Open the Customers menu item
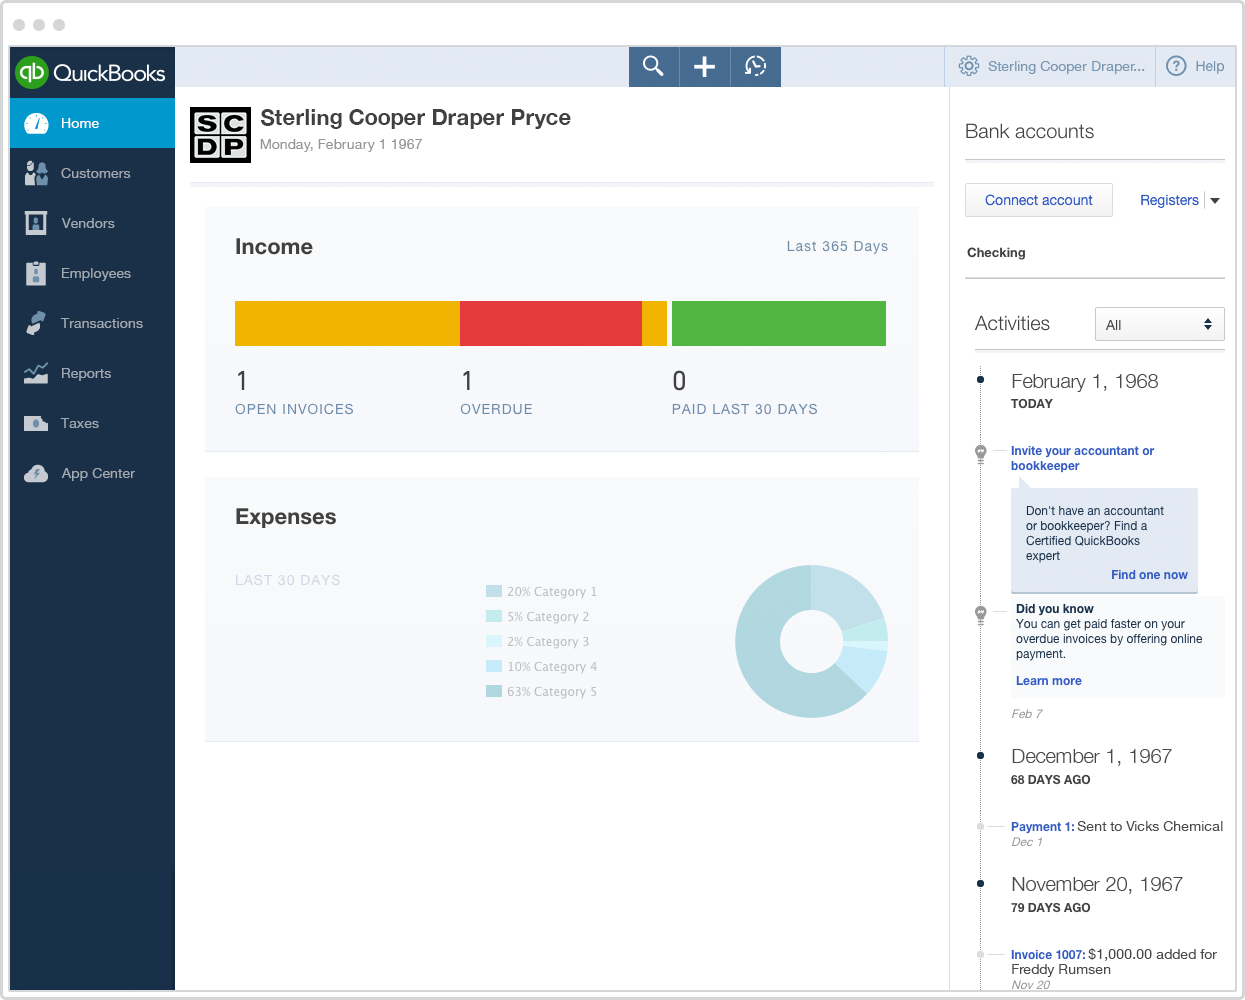This screenshot has width=1245, height=1000. tap(92, 173)
